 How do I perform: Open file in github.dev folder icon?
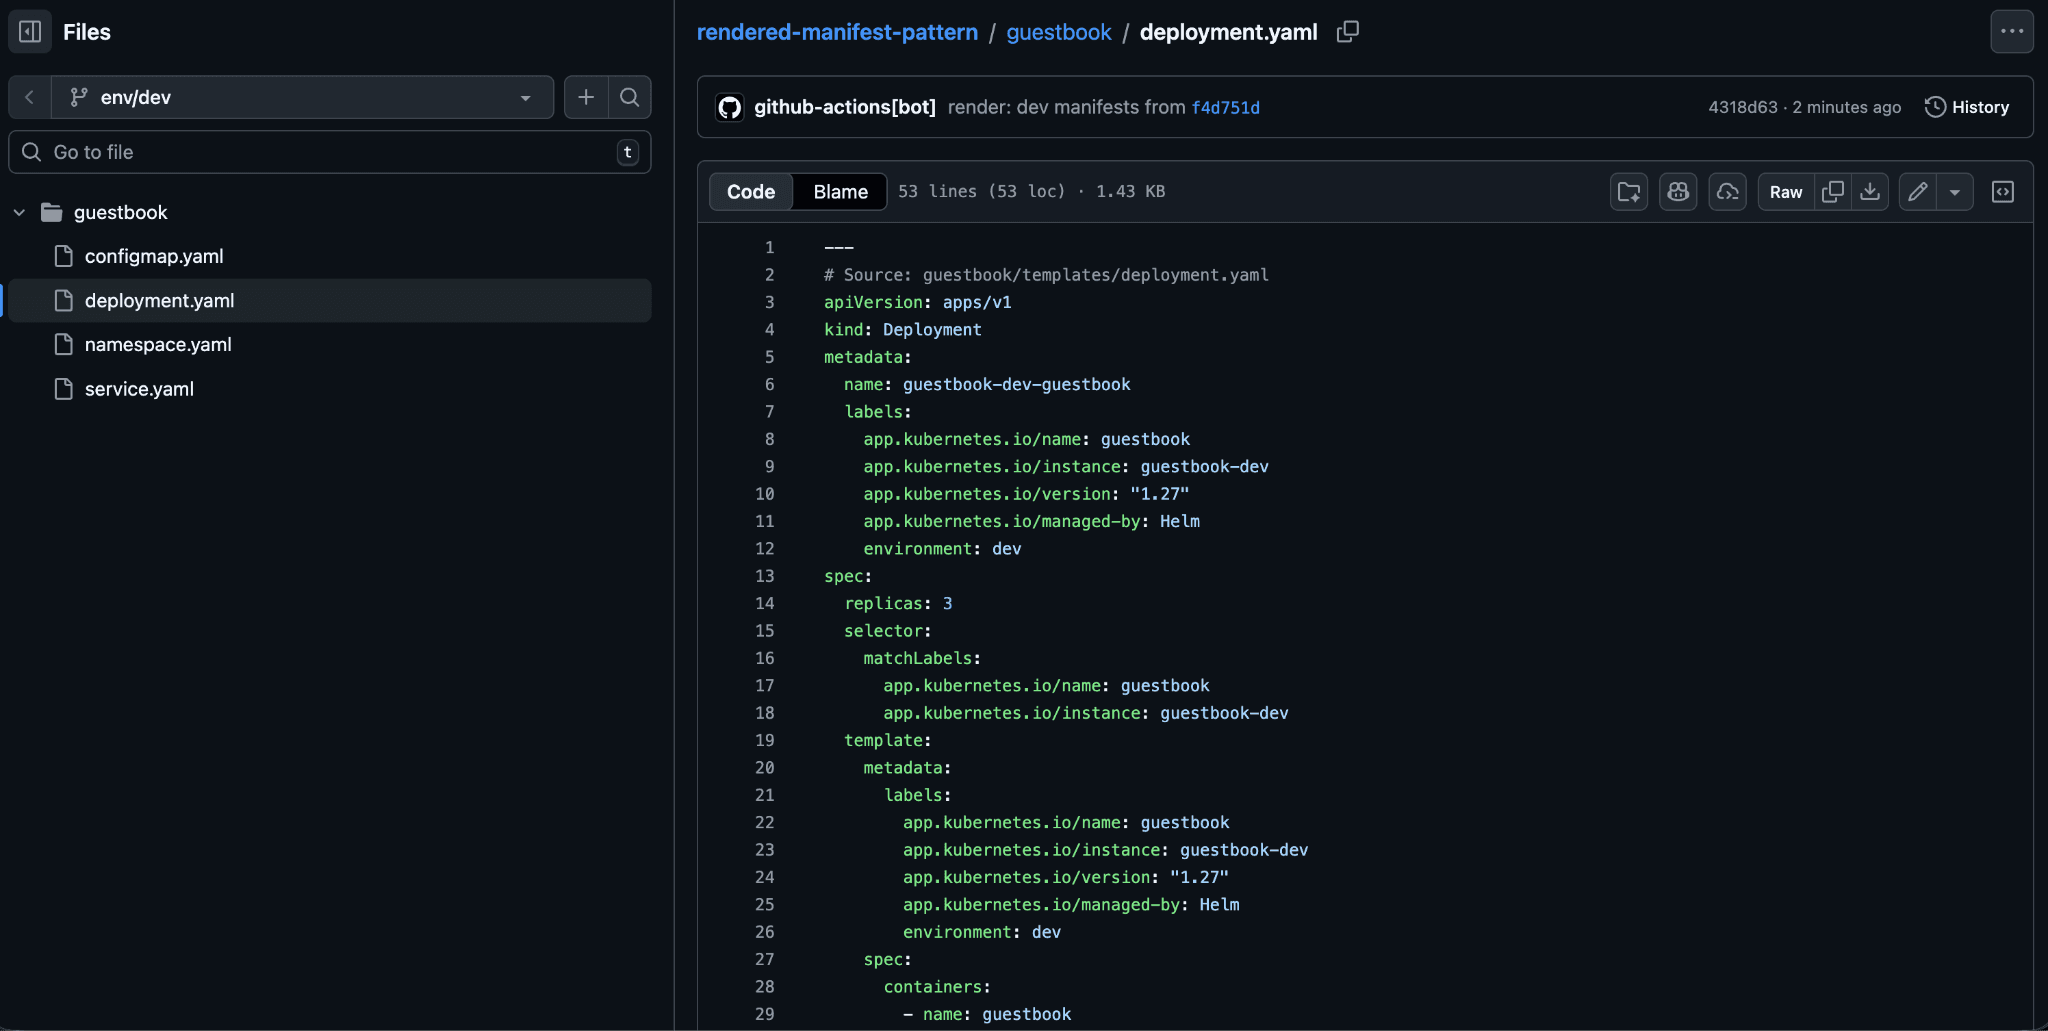(1629, 191)
